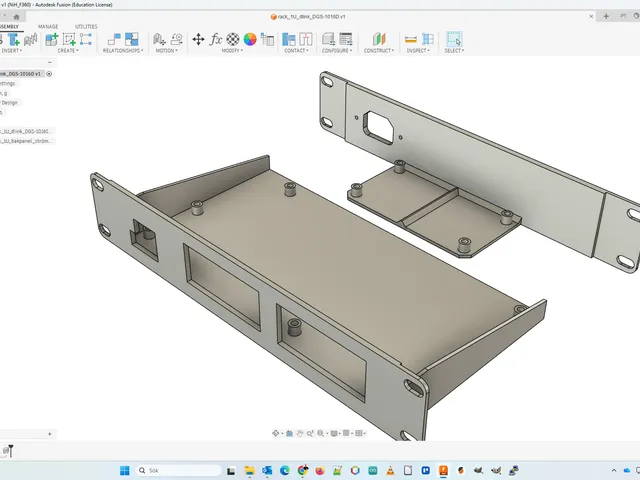
Task: Switch to the ASSEMBLY ribbon tab
Action: [9, 27]
